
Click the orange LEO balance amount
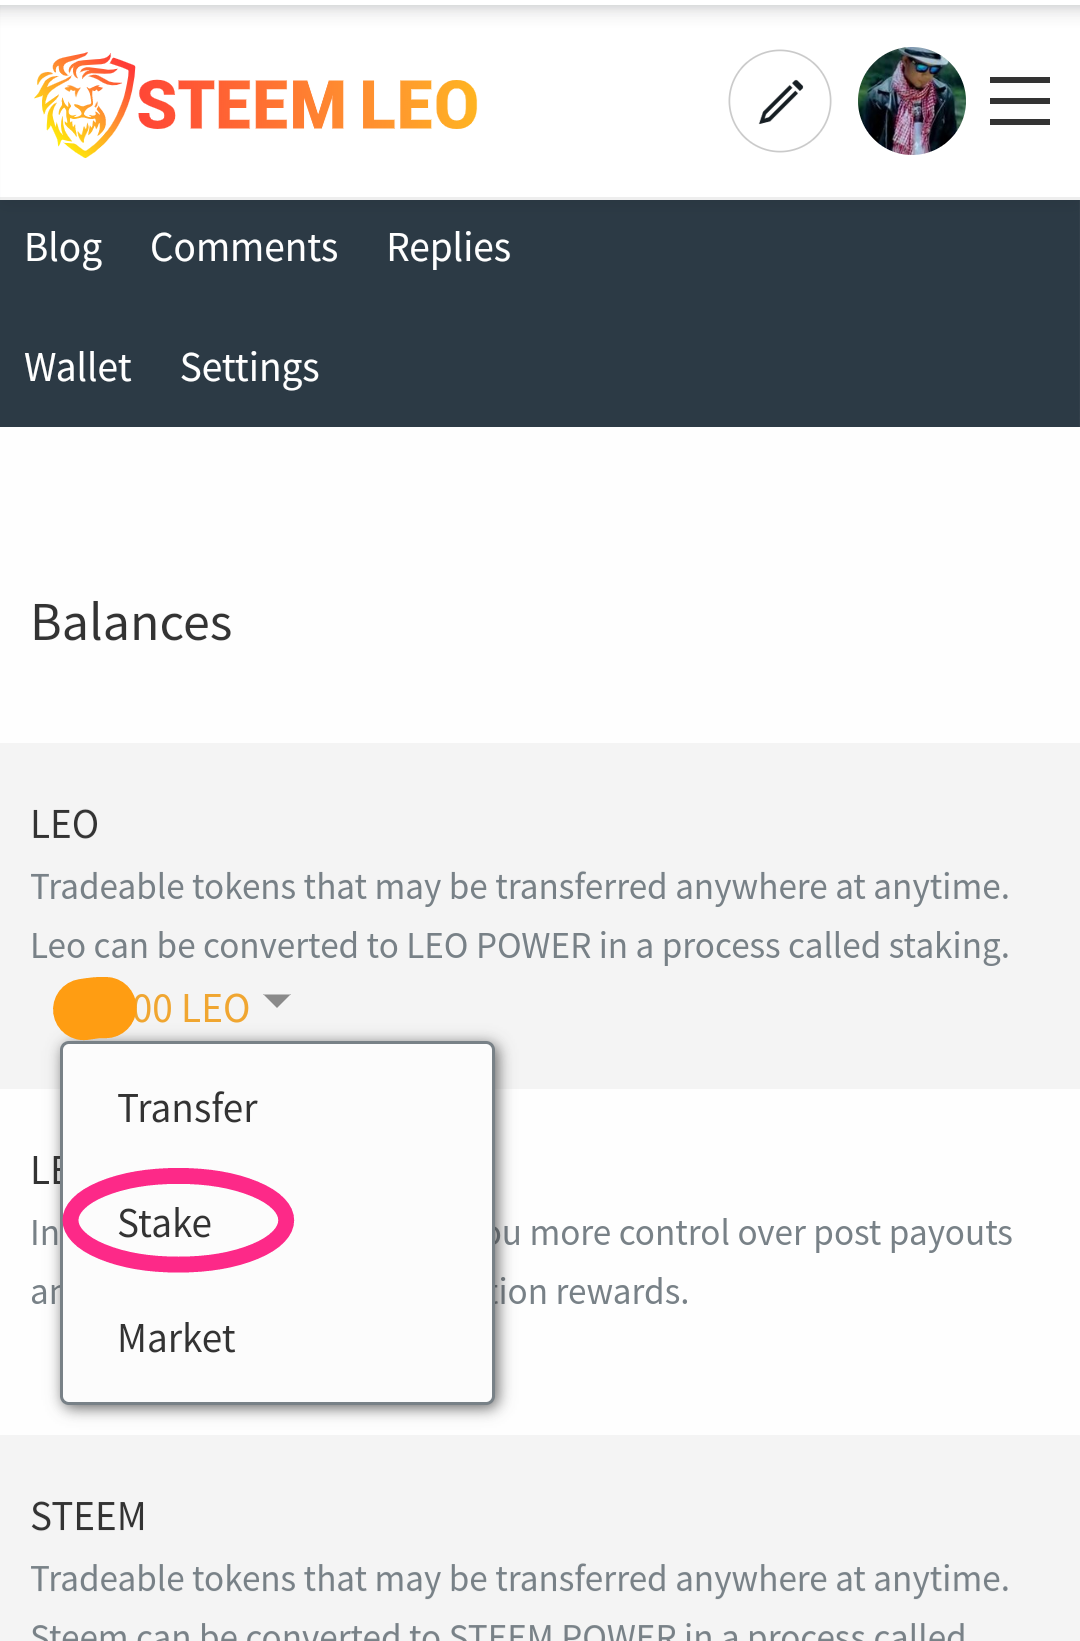pos(152,1008)
